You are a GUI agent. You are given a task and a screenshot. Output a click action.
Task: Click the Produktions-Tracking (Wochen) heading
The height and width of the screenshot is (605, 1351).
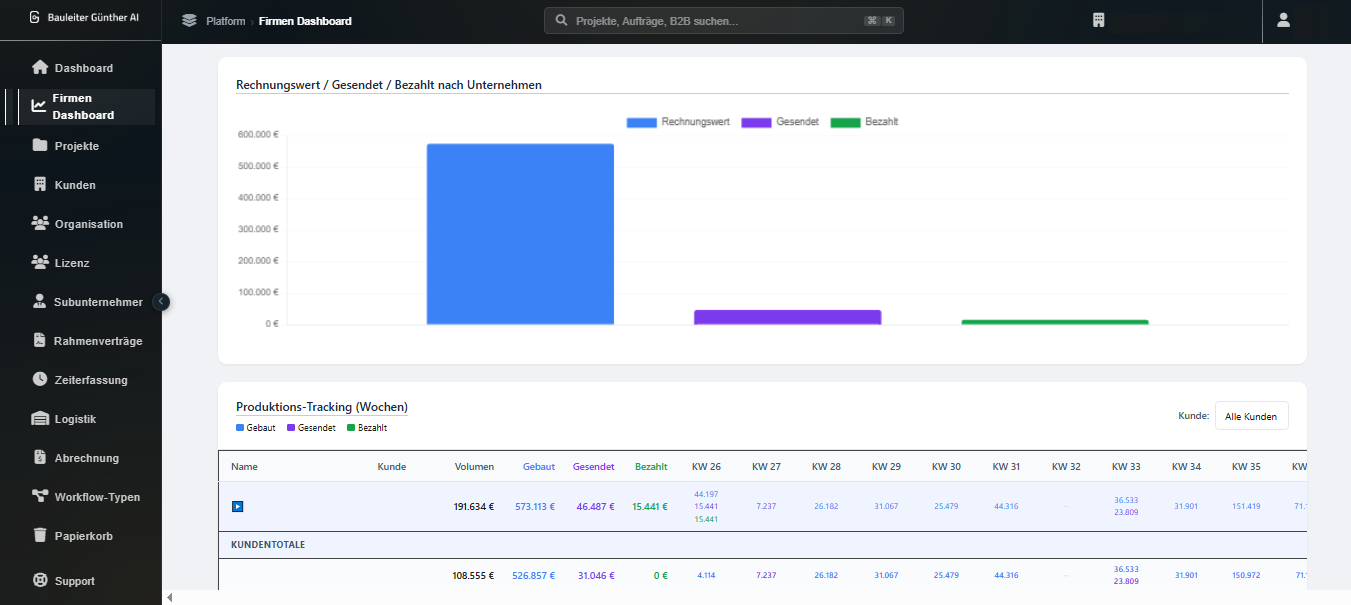click(x=322, y=407)
